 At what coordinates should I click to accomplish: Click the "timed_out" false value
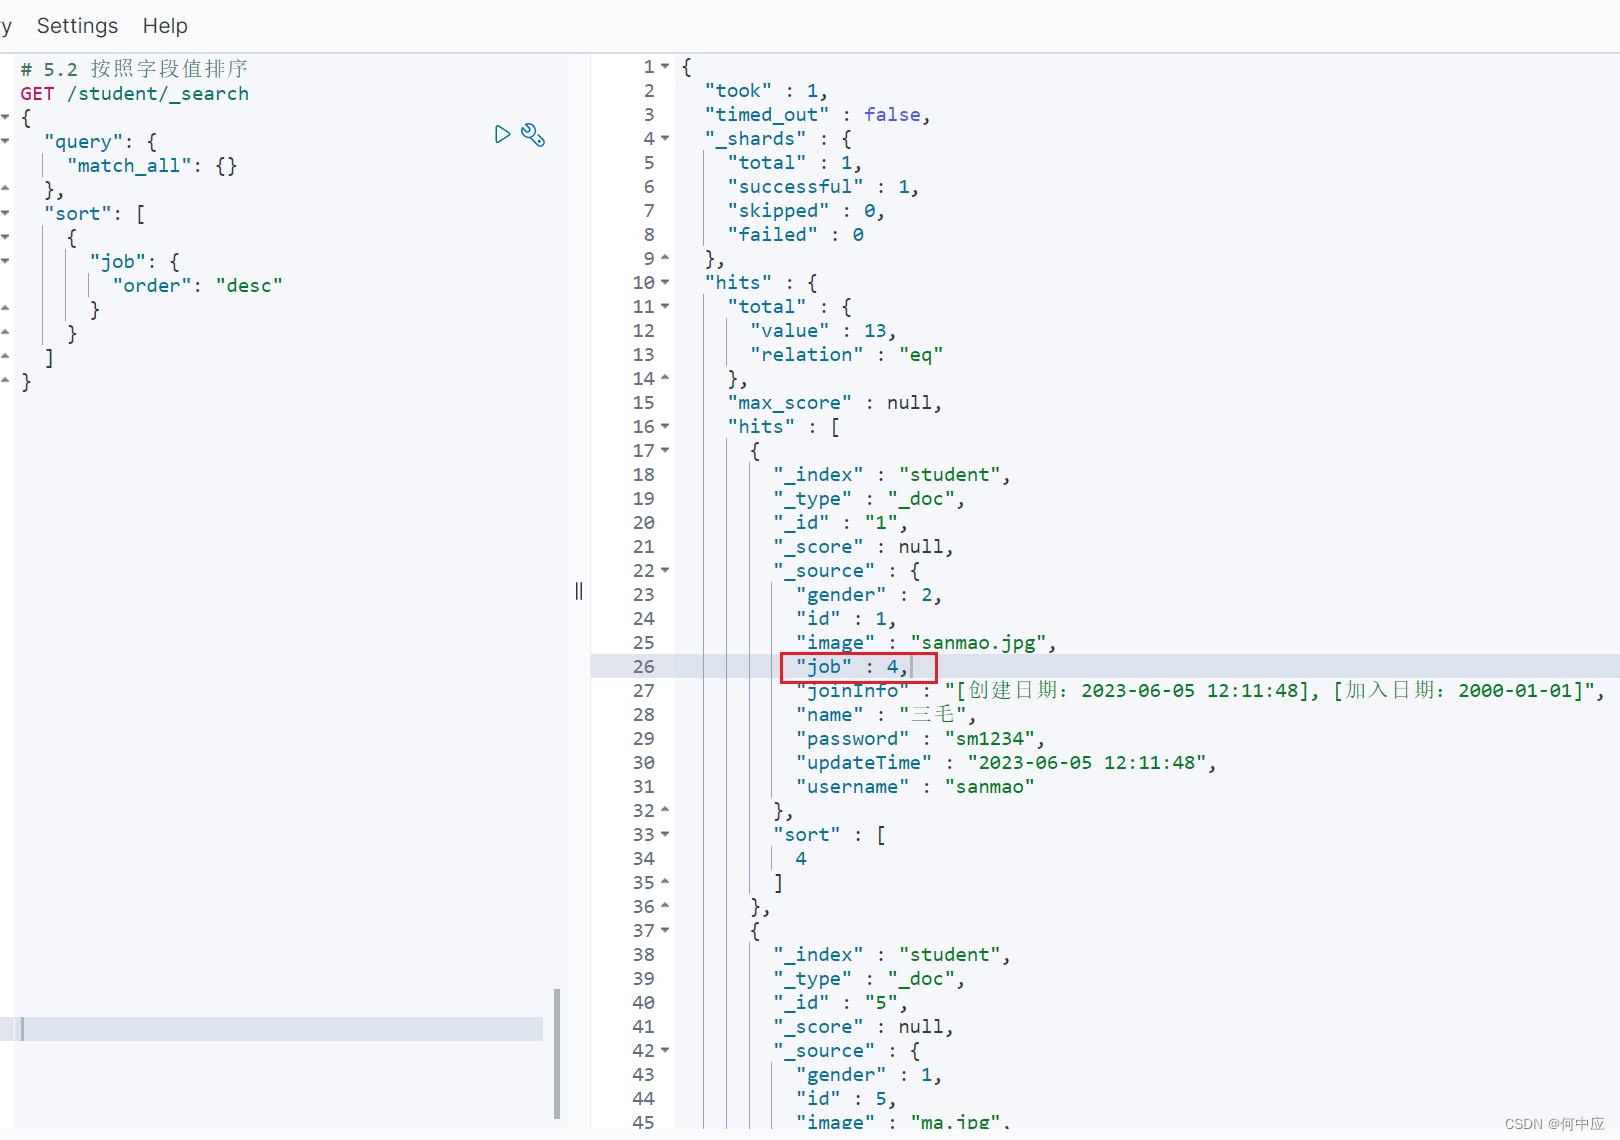point(892,115)
